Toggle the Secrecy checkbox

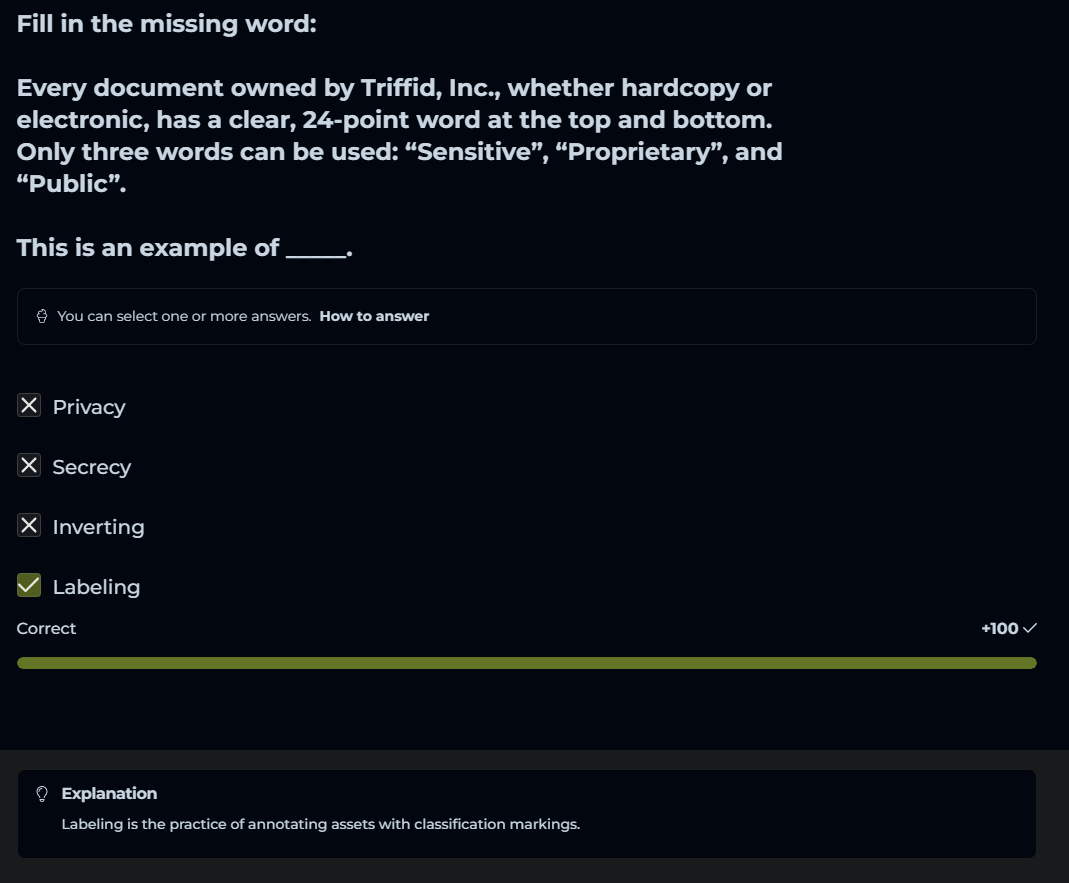coord(29,466)
